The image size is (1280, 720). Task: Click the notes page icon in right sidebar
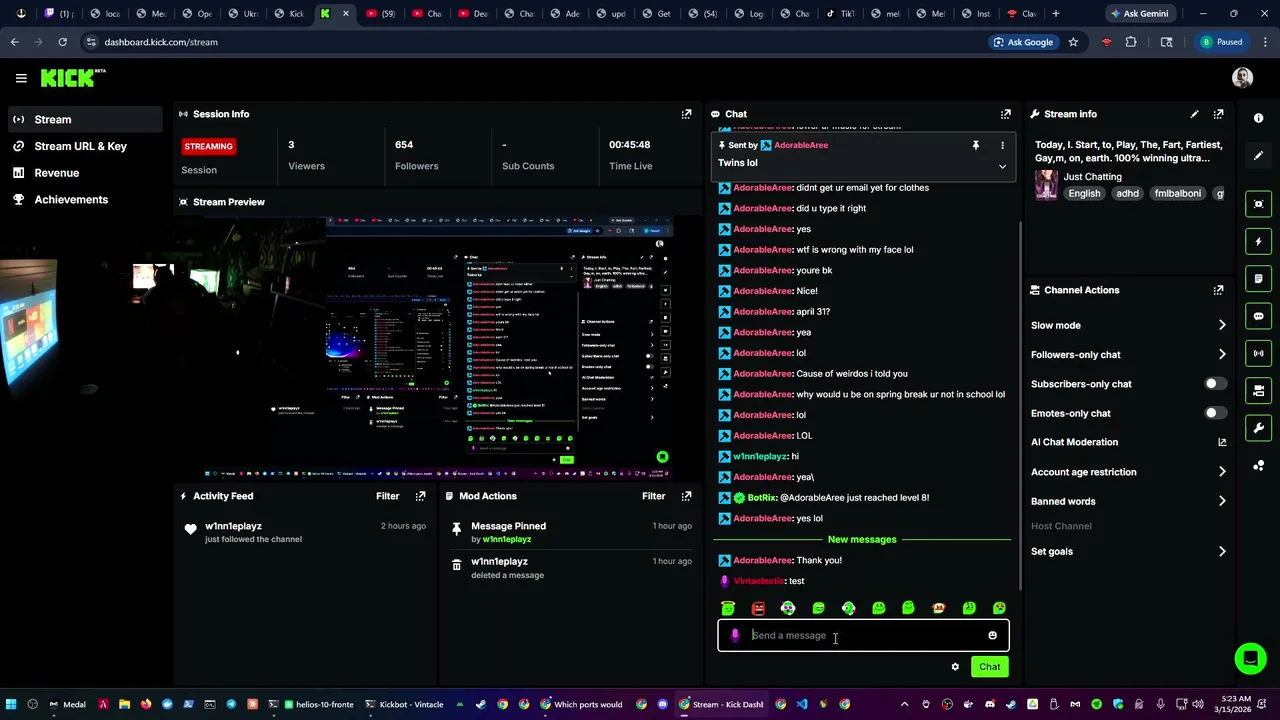pyautogui.click(x=1258, y=278)
